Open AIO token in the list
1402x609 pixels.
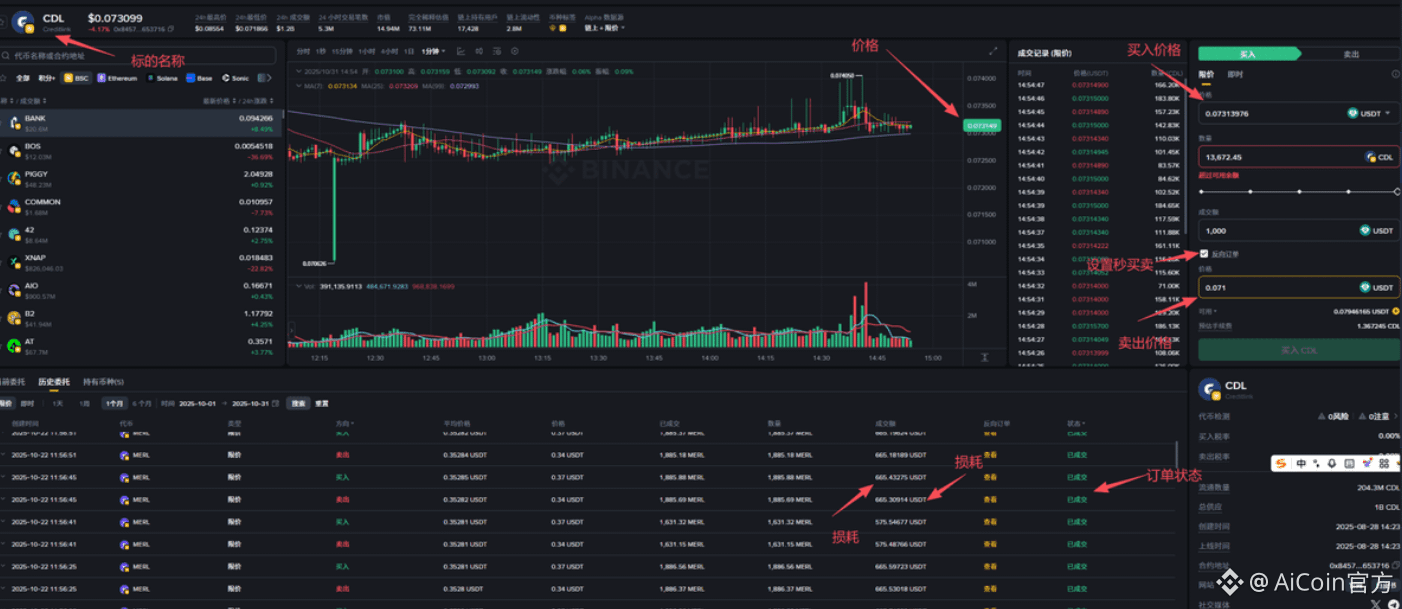pyautogui.click(x=140, y=290)
